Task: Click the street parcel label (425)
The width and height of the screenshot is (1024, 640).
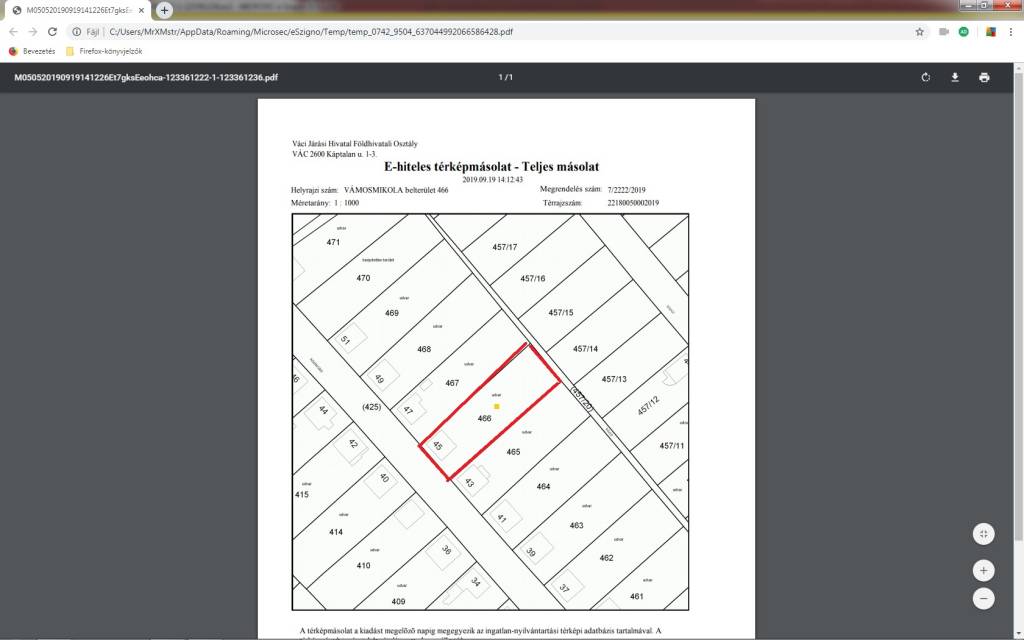Action: pyautogui.click(x=372, y=407)
